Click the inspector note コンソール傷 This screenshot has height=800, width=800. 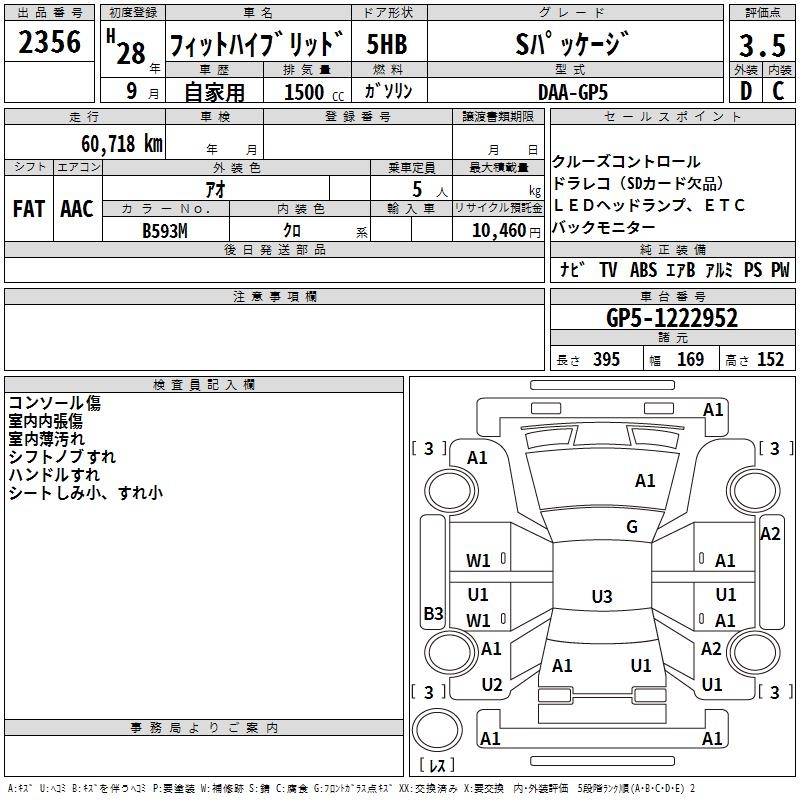pyautogui.click(x=55, y=403)
